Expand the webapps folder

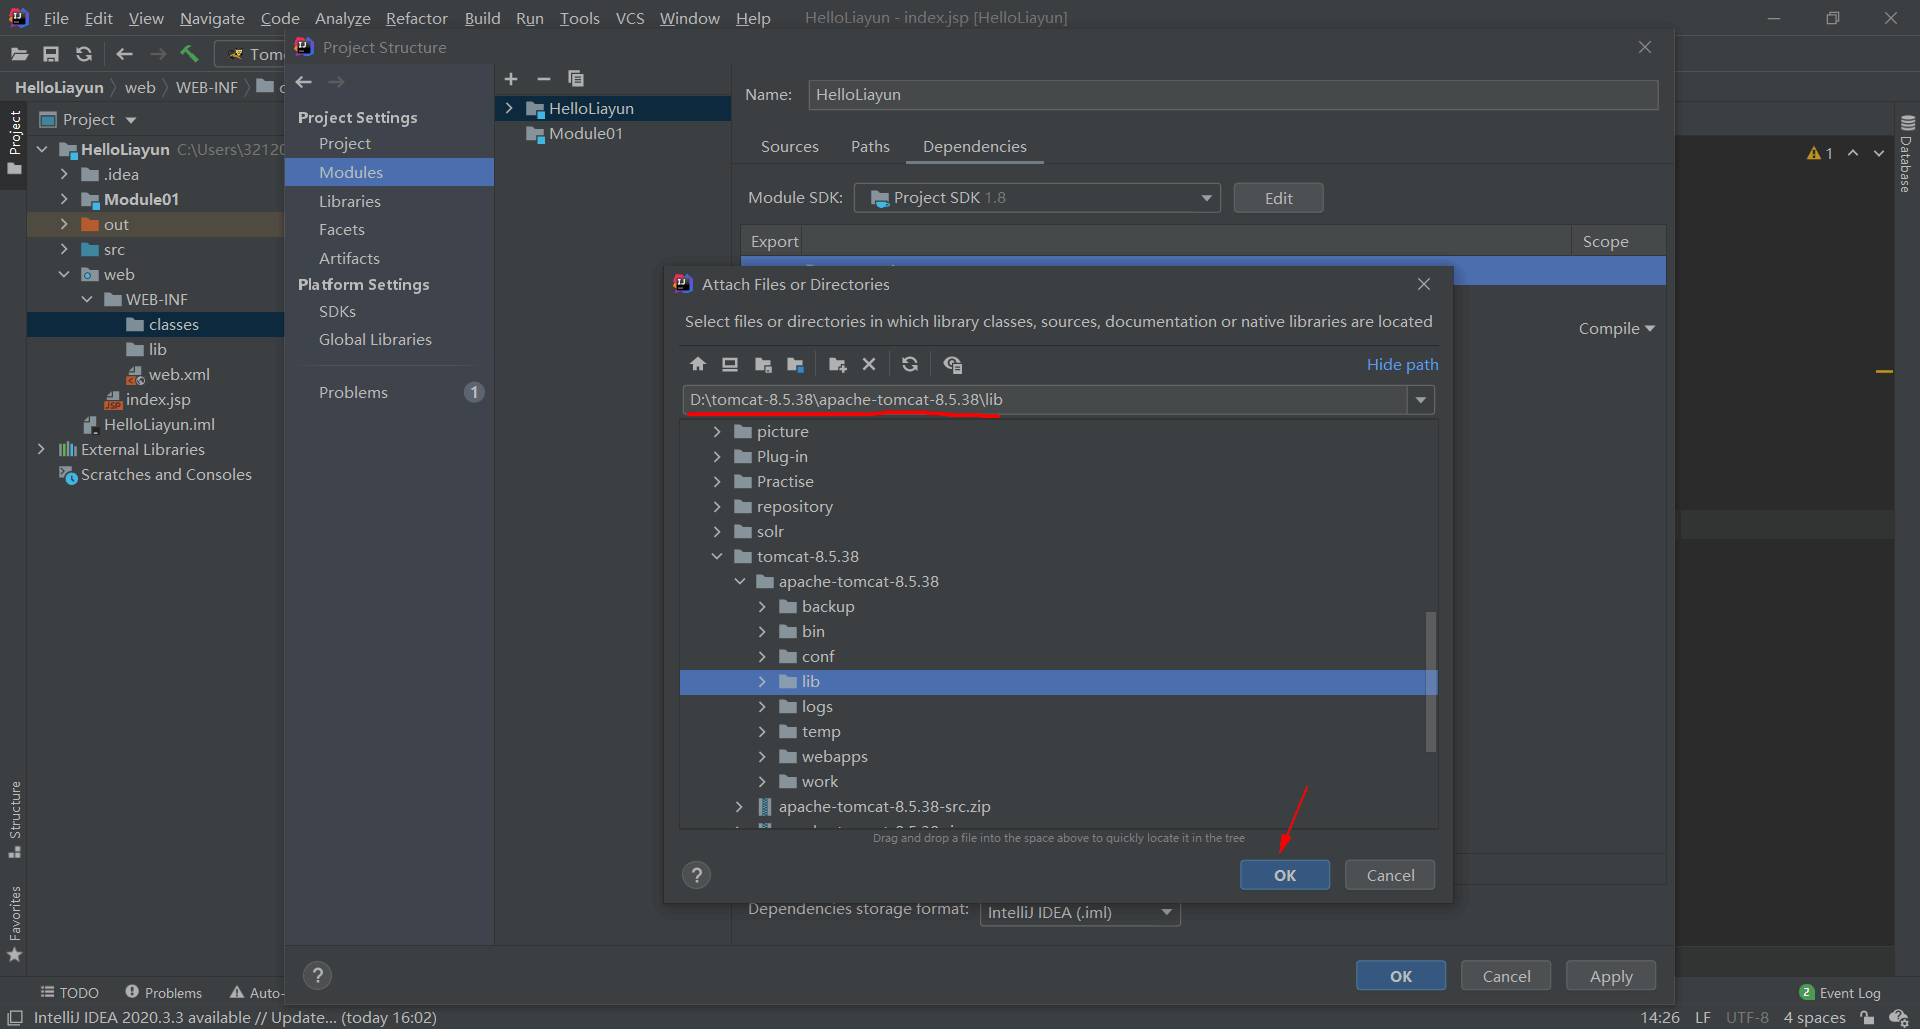[x=761, y=757]
